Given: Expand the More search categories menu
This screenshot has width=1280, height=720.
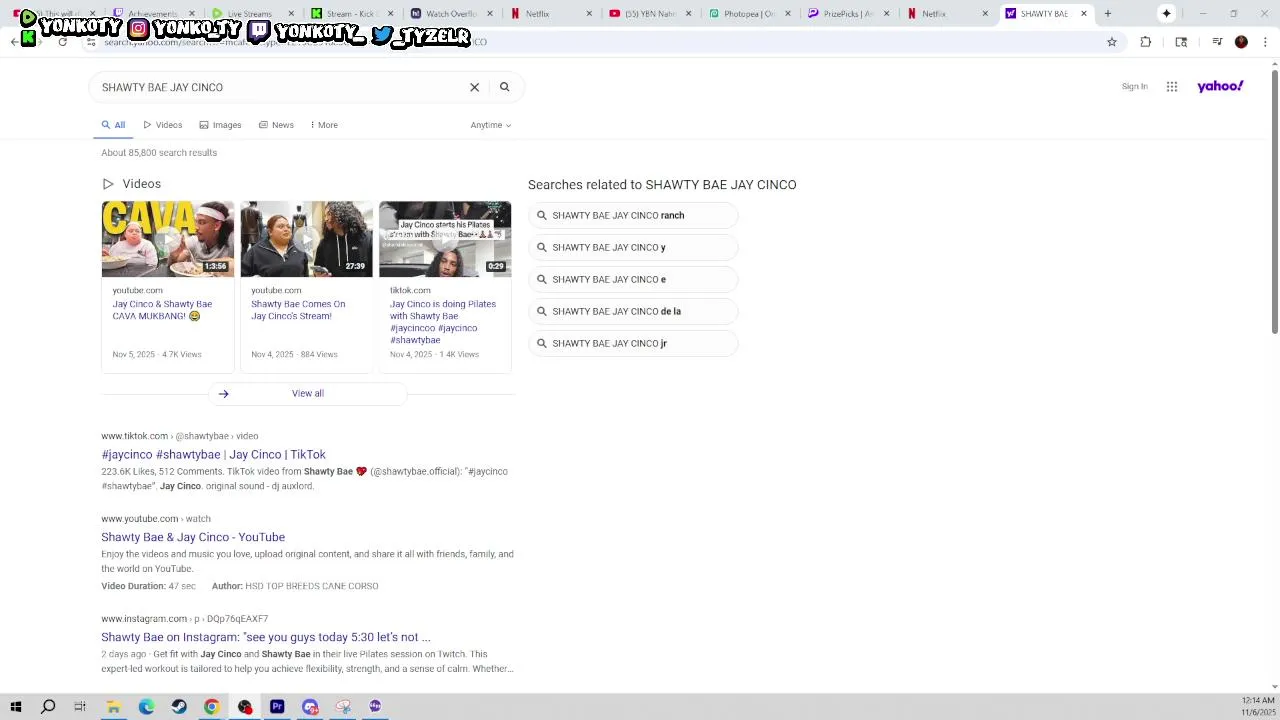Looking at the screenshot, I should click(x=324, y=125).
